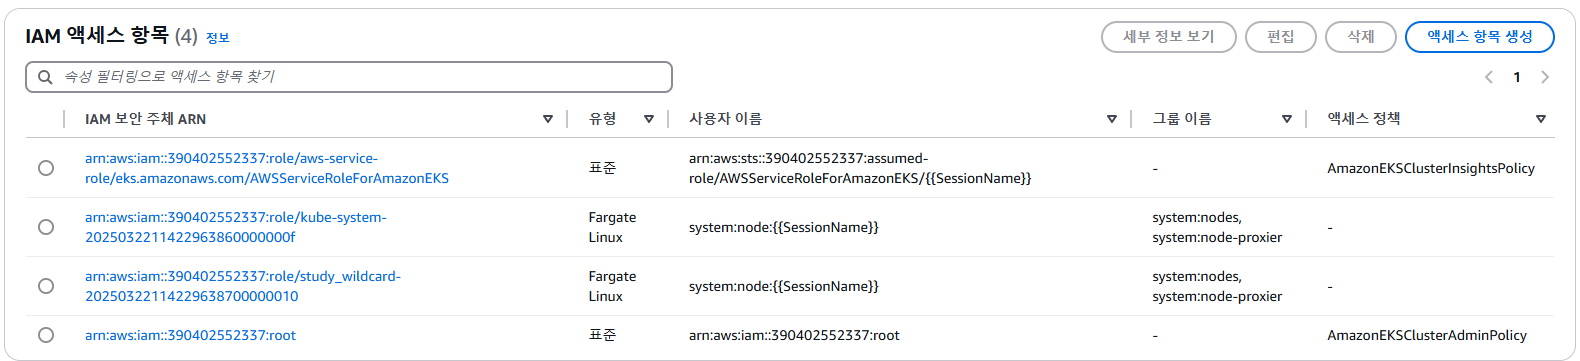Click the 유형 column header

coord(602,119)
